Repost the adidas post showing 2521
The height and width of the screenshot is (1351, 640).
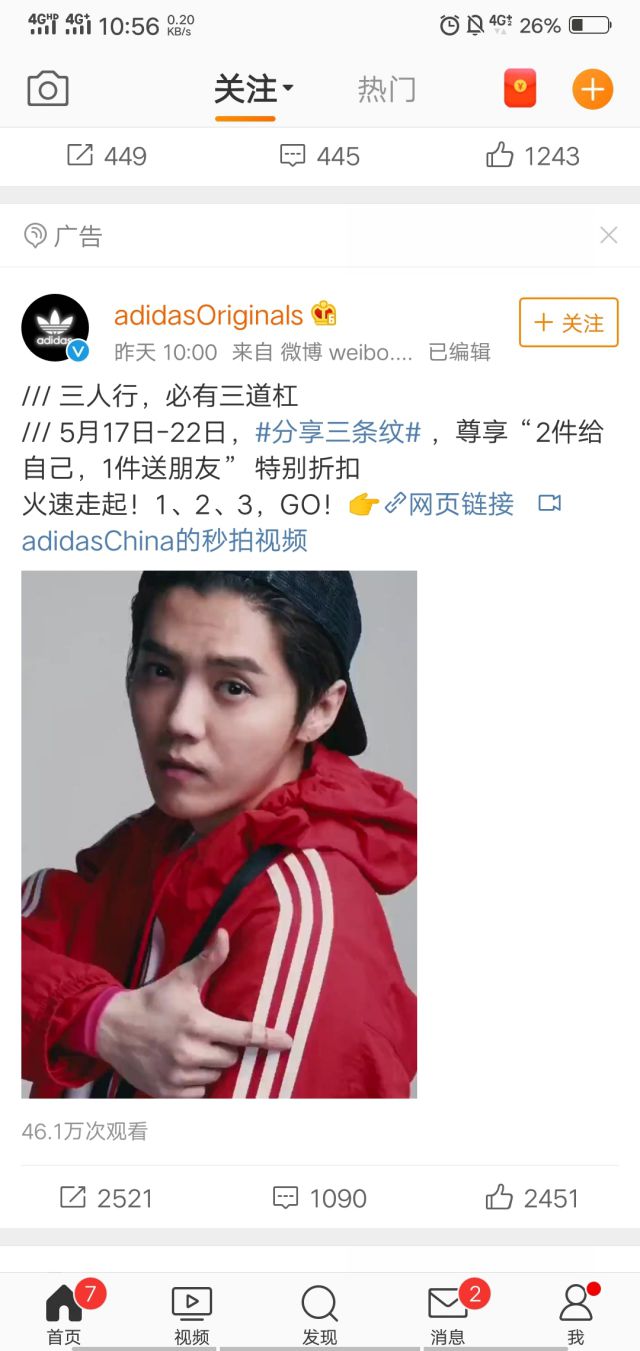point(107,1198)
